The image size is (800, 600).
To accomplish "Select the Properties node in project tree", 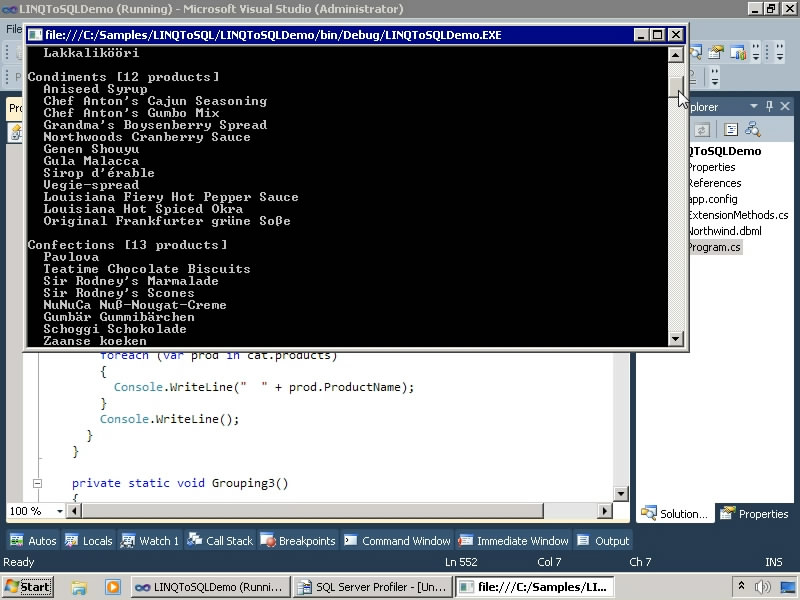I will tap(711, 167).
